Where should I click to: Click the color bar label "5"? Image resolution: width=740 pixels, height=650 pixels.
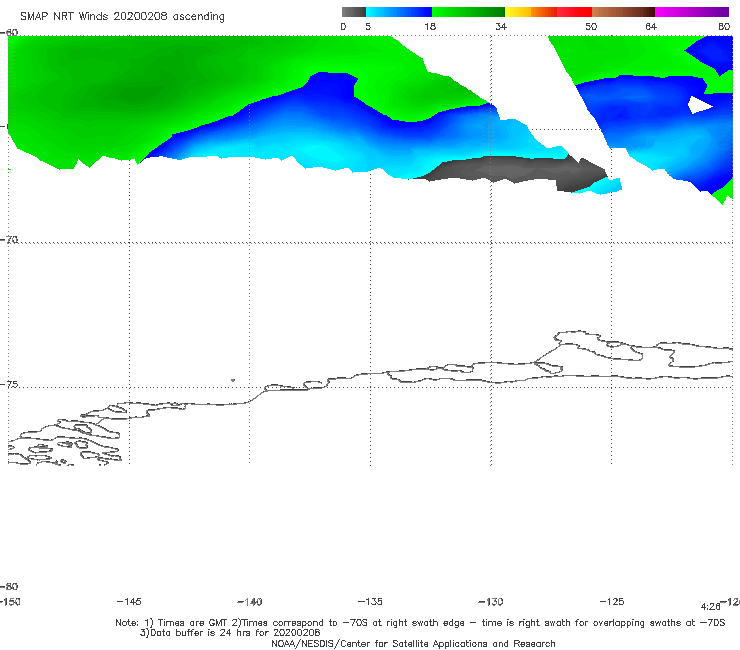tap(368, 27)
